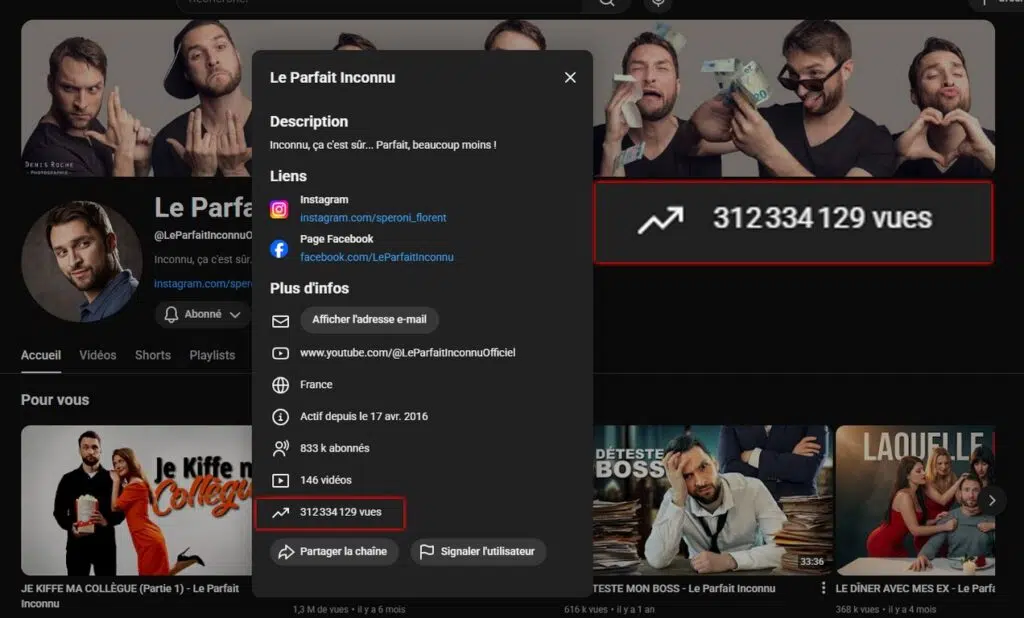The image size is (1024, 618).
Task: Open the instagram.com/speroni_florent link
Action: pos(373,217)
